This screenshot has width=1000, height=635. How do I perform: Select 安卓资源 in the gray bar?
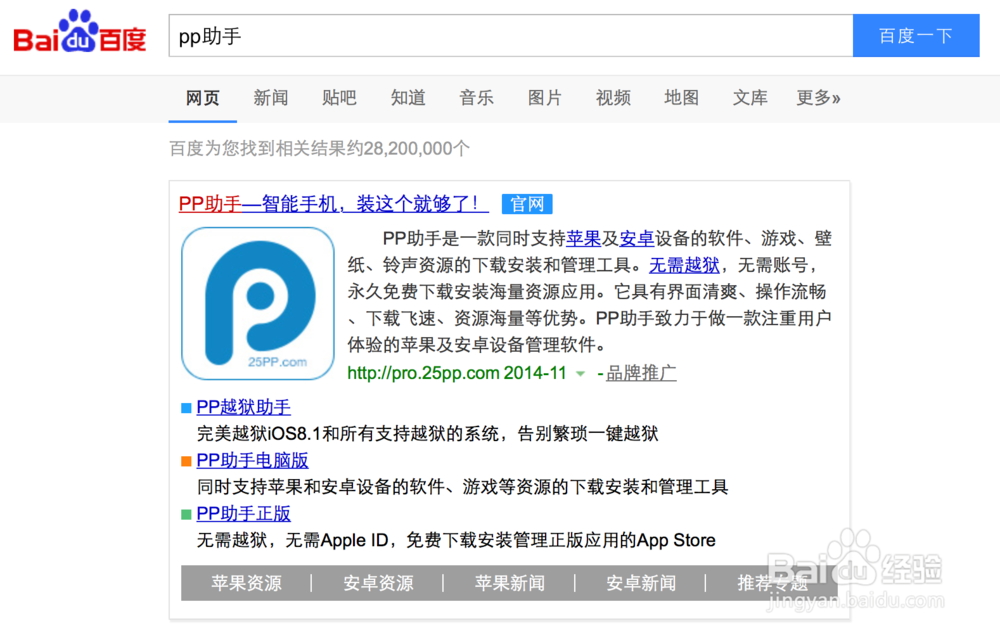(378, 583)
